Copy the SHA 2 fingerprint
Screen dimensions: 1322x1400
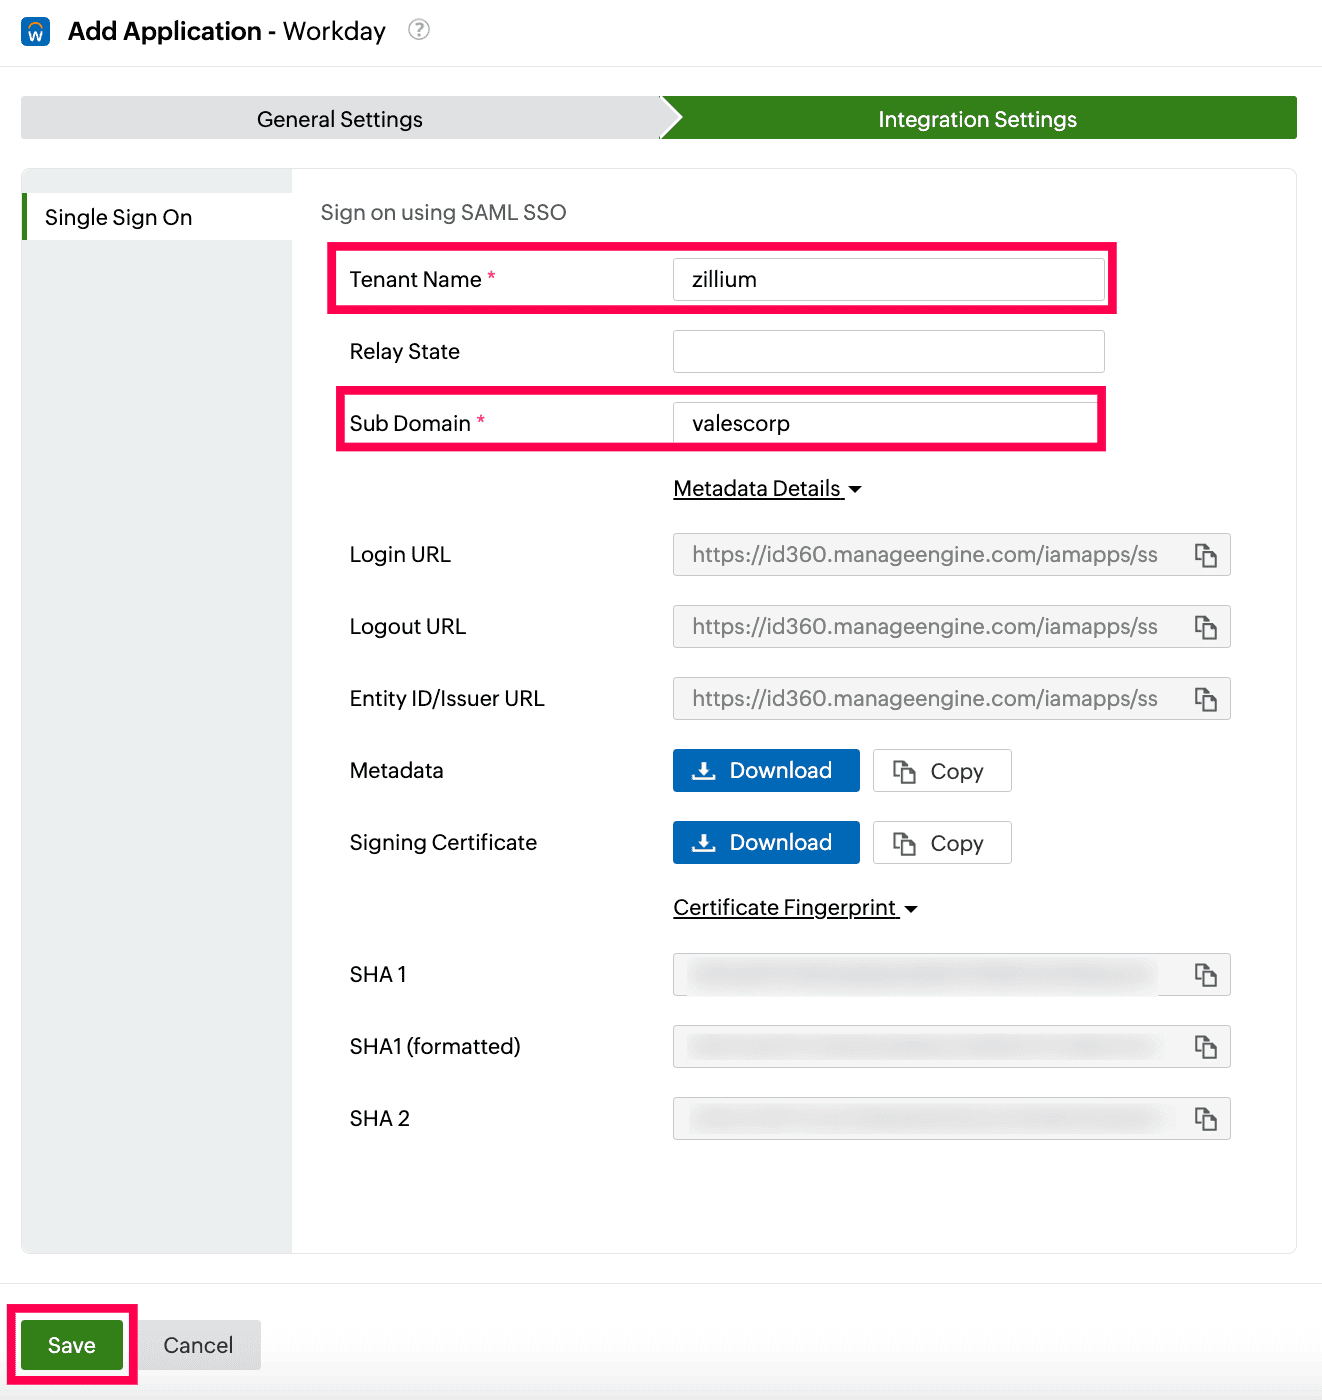(1206, 1118)
